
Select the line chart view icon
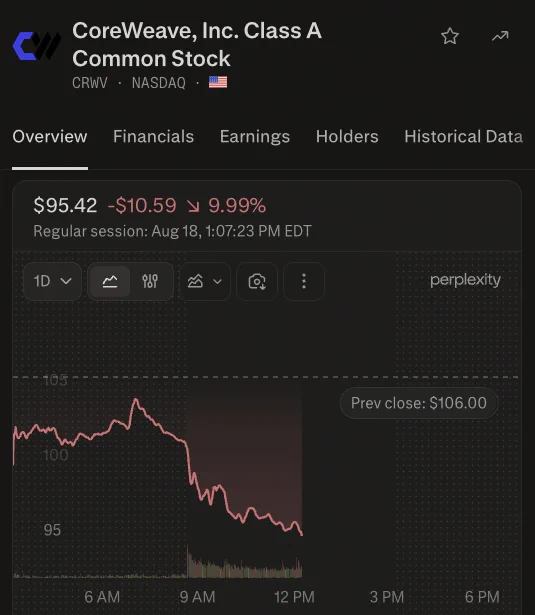point(110,281)
